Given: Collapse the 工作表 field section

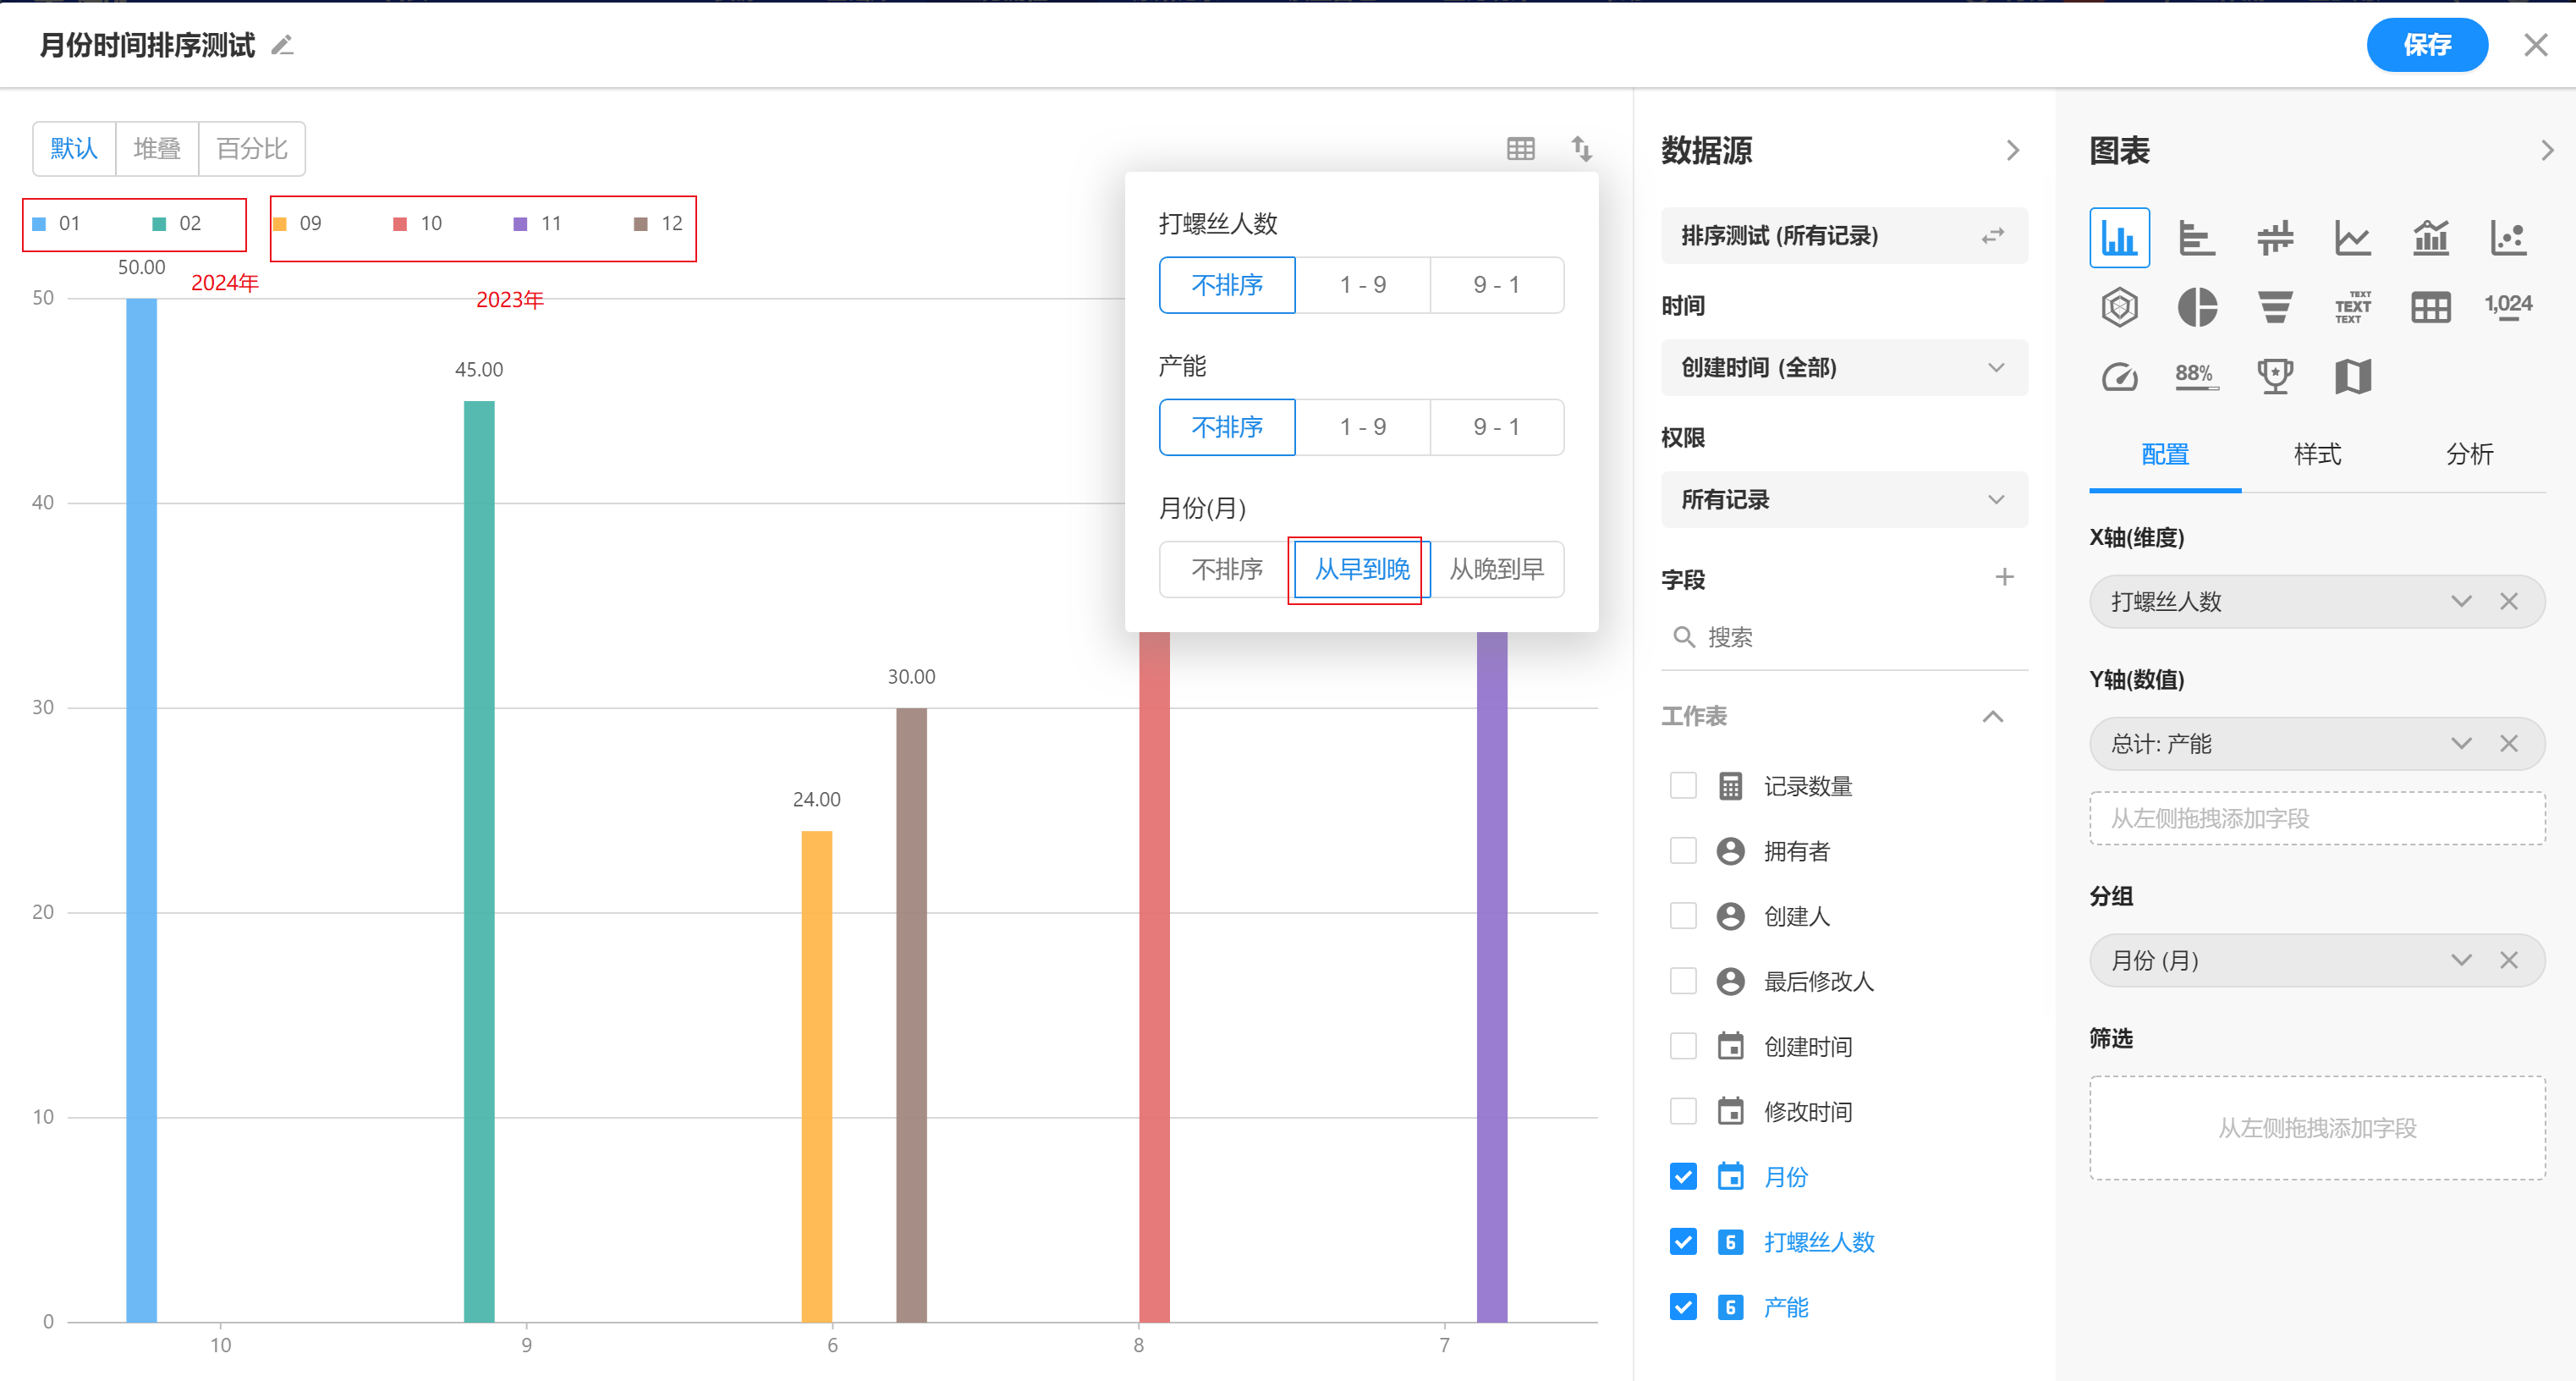Looking at the screenshot, I should [x=1992, y=717].
